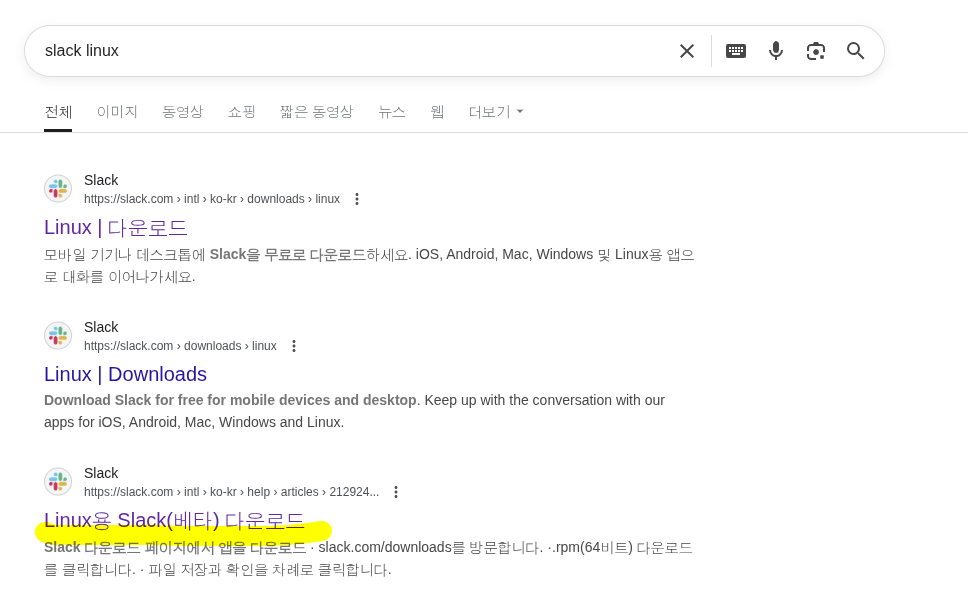968x610 pixels.
Task: Select the 전체 tab
Action: pyautogui.click(x=58, y=112)
